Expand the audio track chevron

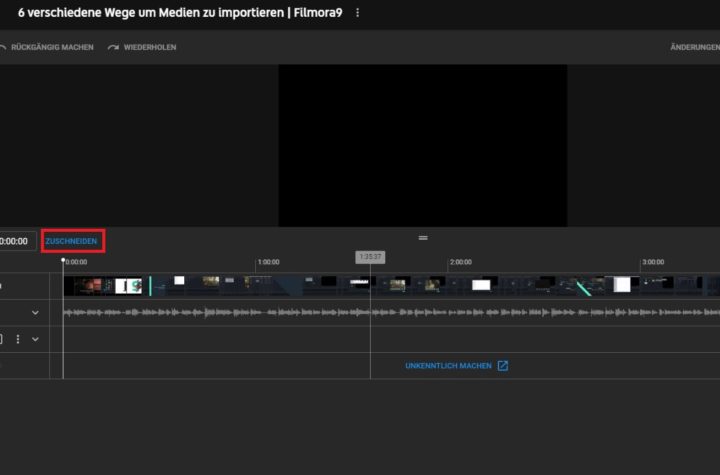point(35,313)
